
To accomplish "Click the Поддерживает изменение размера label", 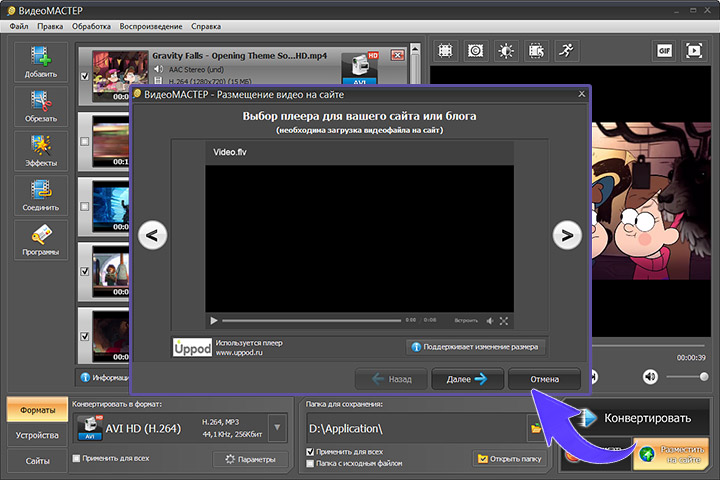I will (480, 347).
